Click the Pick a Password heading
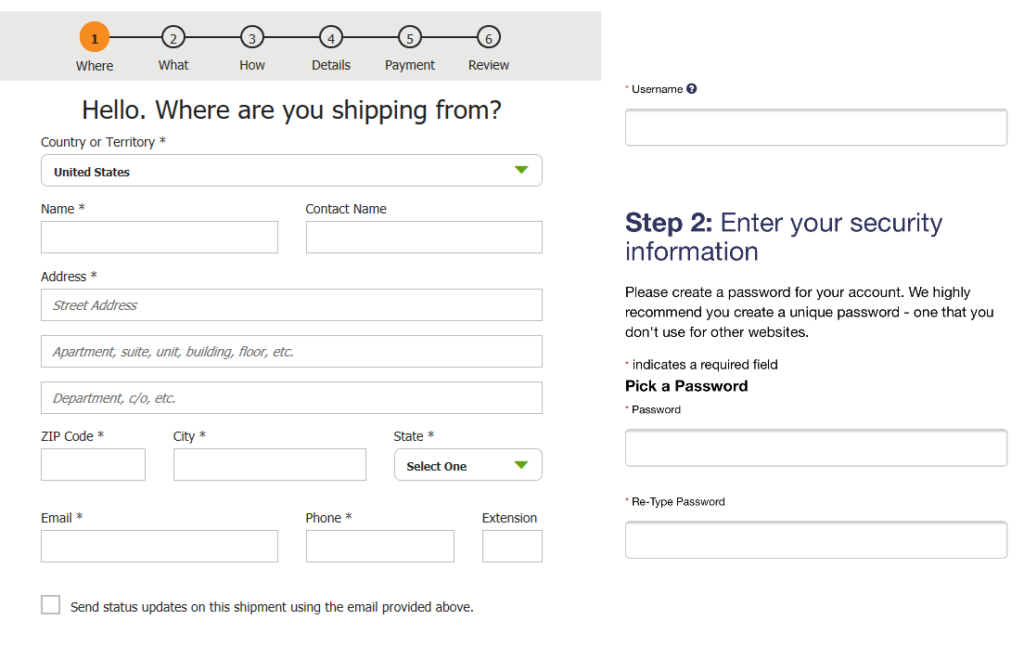Viewport: 1024px width, 646px height. click(686, 385)
